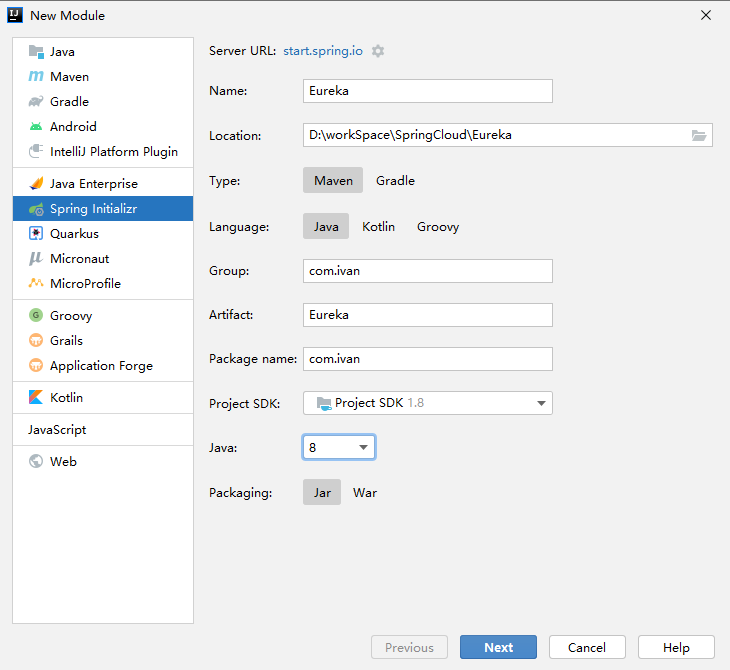This screenshot has height=670, width=730.
Task: Click the Next button
Action: click(x=498, y=647)
